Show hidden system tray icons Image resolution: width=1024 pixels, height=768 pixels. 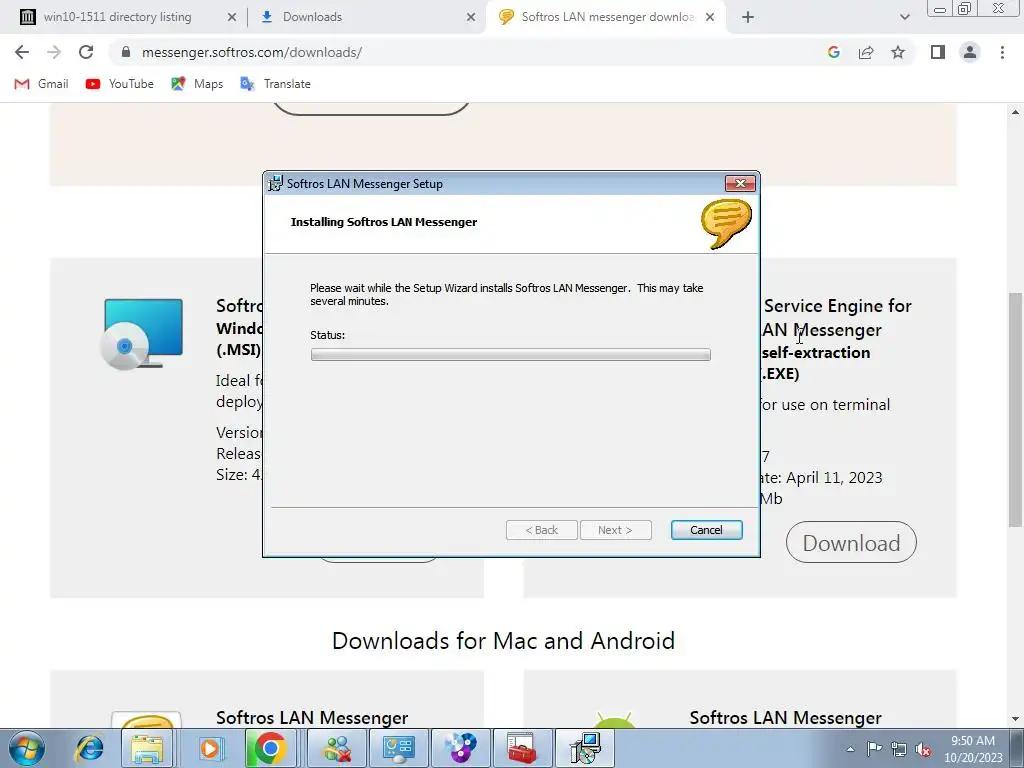point(850,749)
